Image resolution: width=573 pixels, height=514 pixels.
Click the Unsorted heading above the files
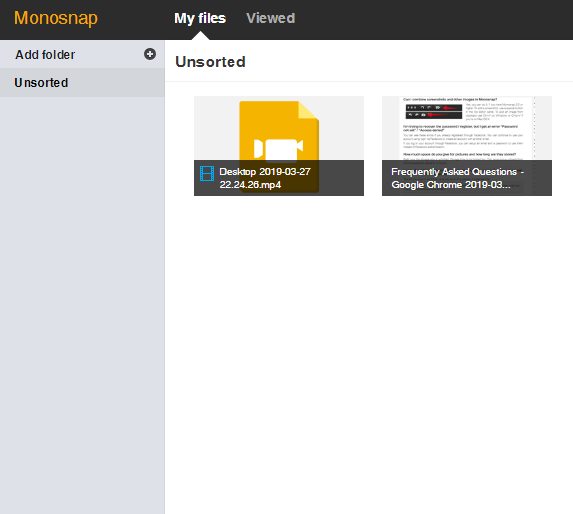tap(210, 62)
